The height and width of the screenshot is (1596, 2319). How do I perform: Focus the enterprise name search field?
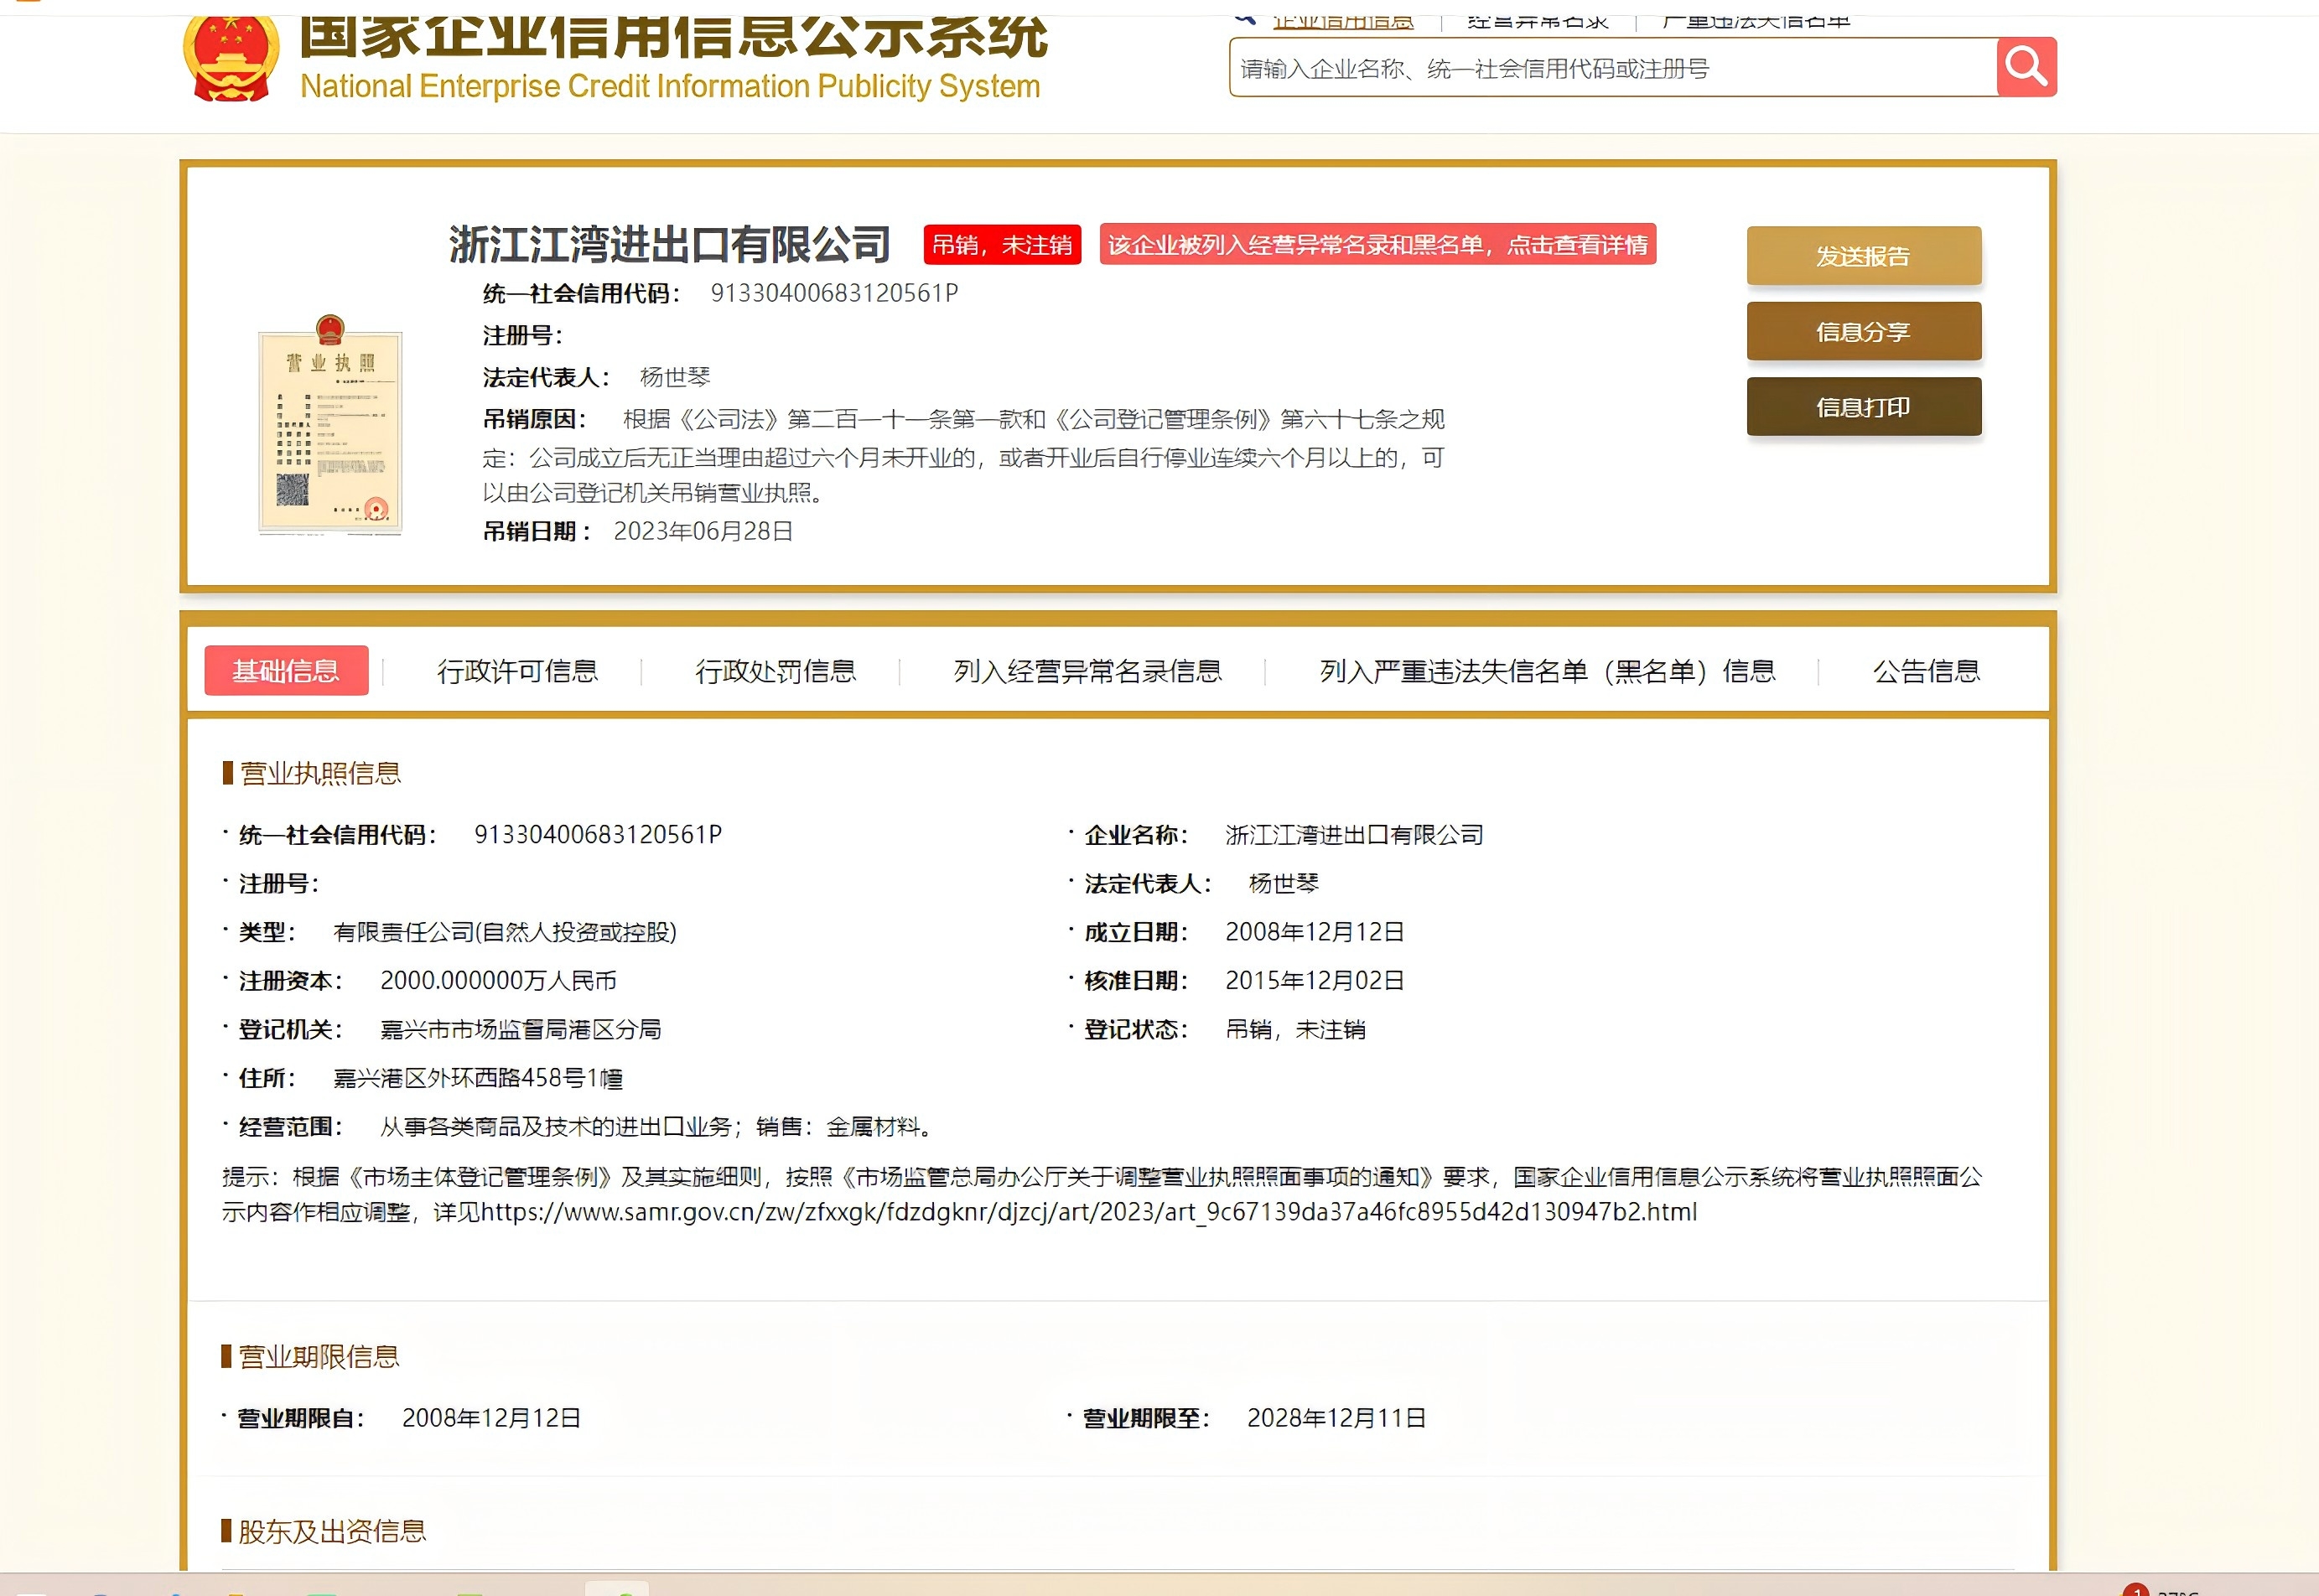(1612, 68)
